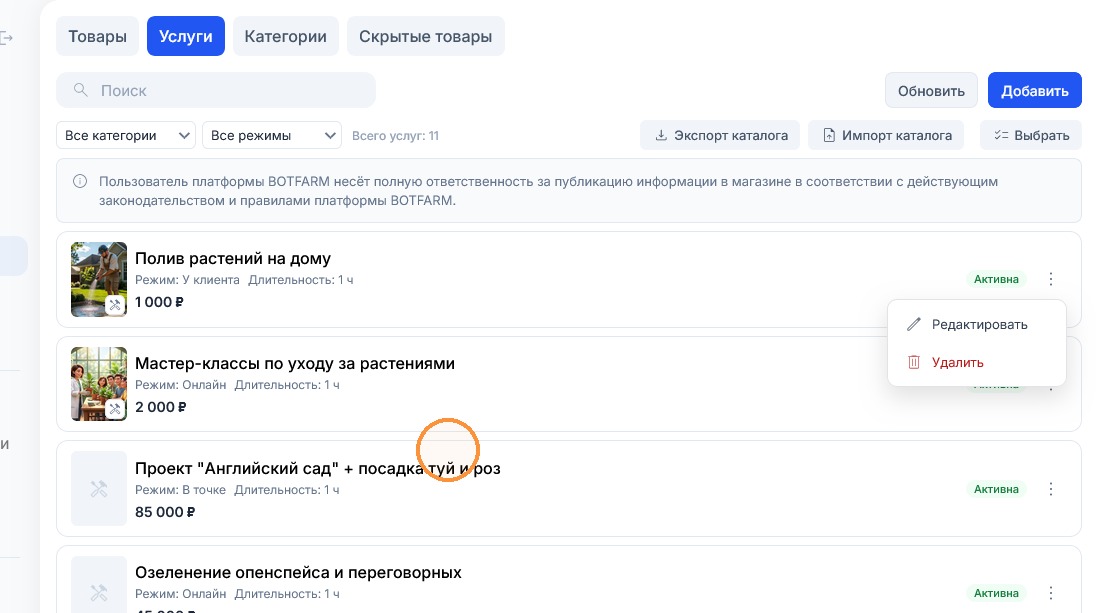
Task: Click the Мастер-классы по уходу за растениями title
Action: tap(295, 364)
